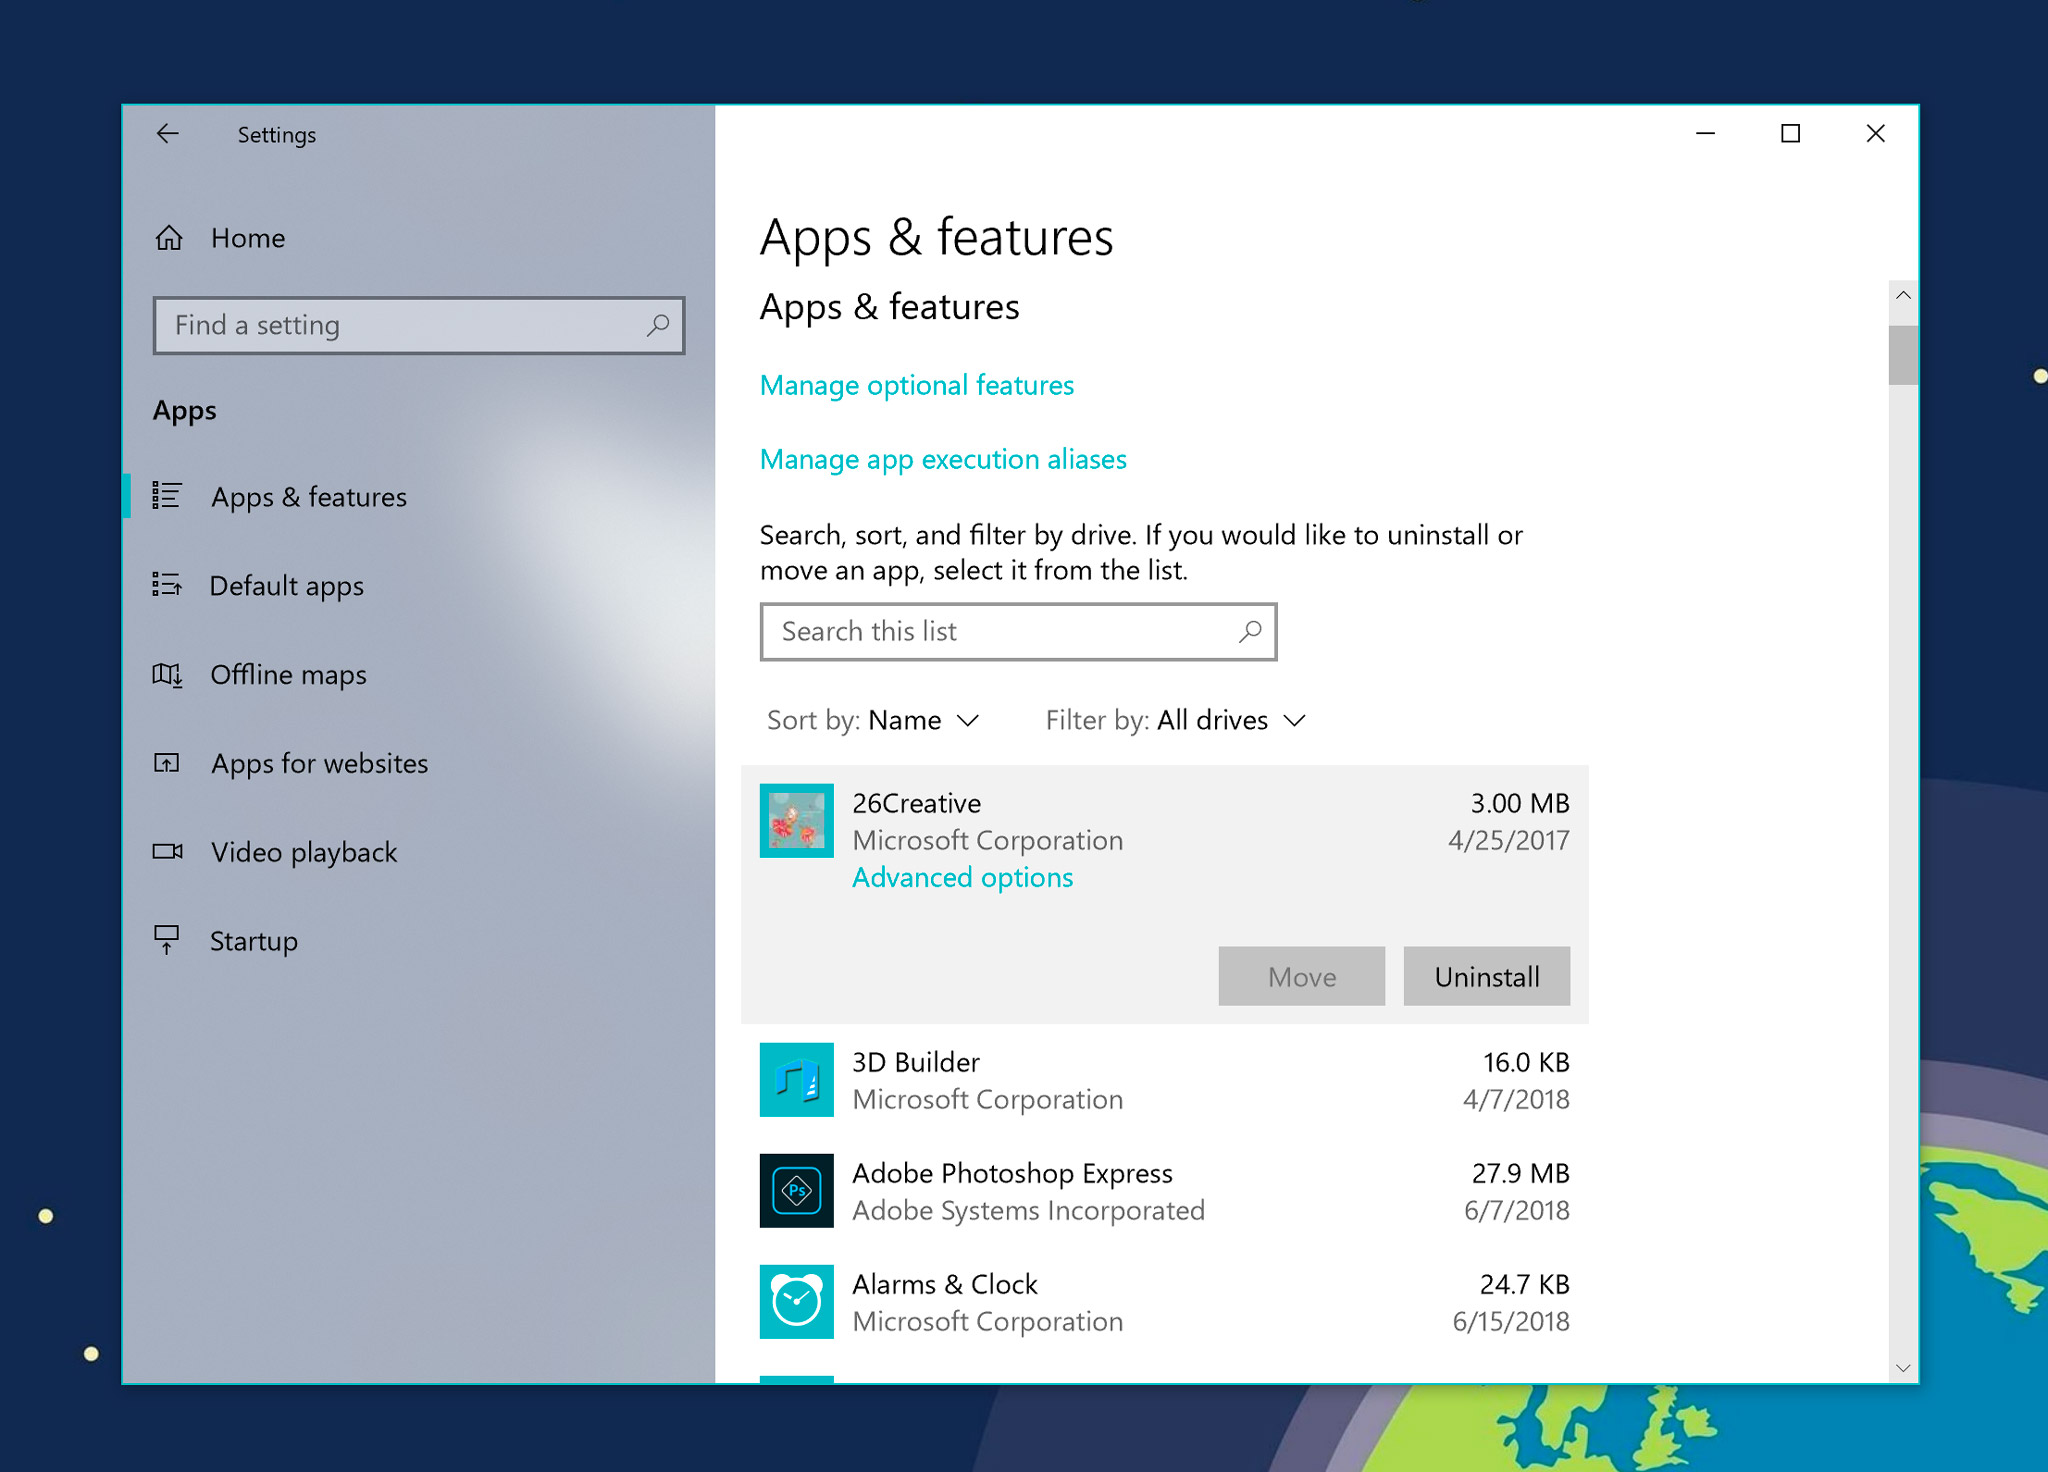
Task: Click the 27.9 MB size value
Action: (1520, 1173)
